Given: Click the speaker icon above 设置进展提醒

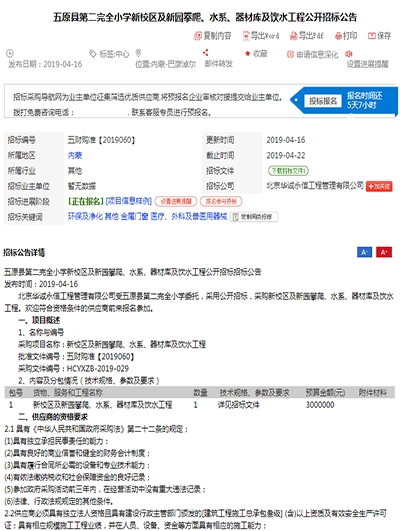Looking at the screenshot, I should tap(349, 54).
